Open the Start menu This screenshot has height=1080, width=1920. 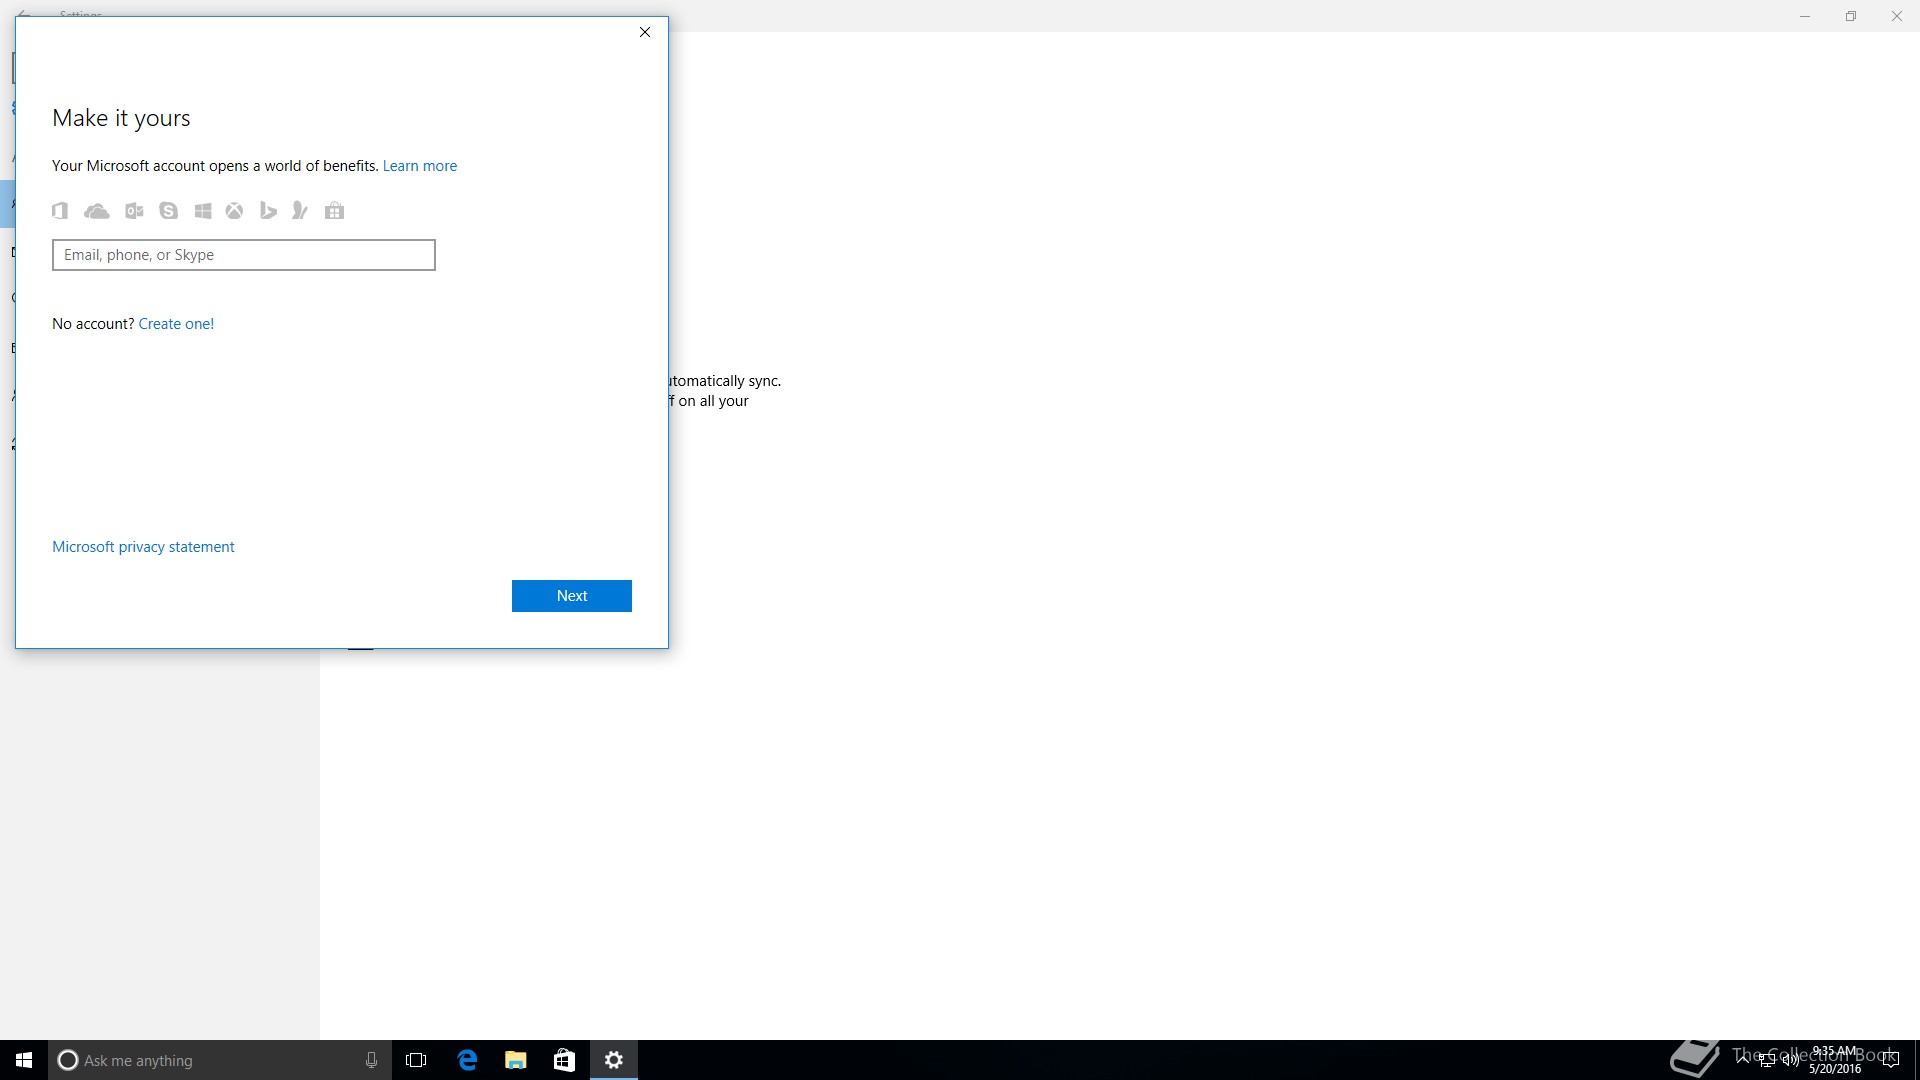point(24,1060)
